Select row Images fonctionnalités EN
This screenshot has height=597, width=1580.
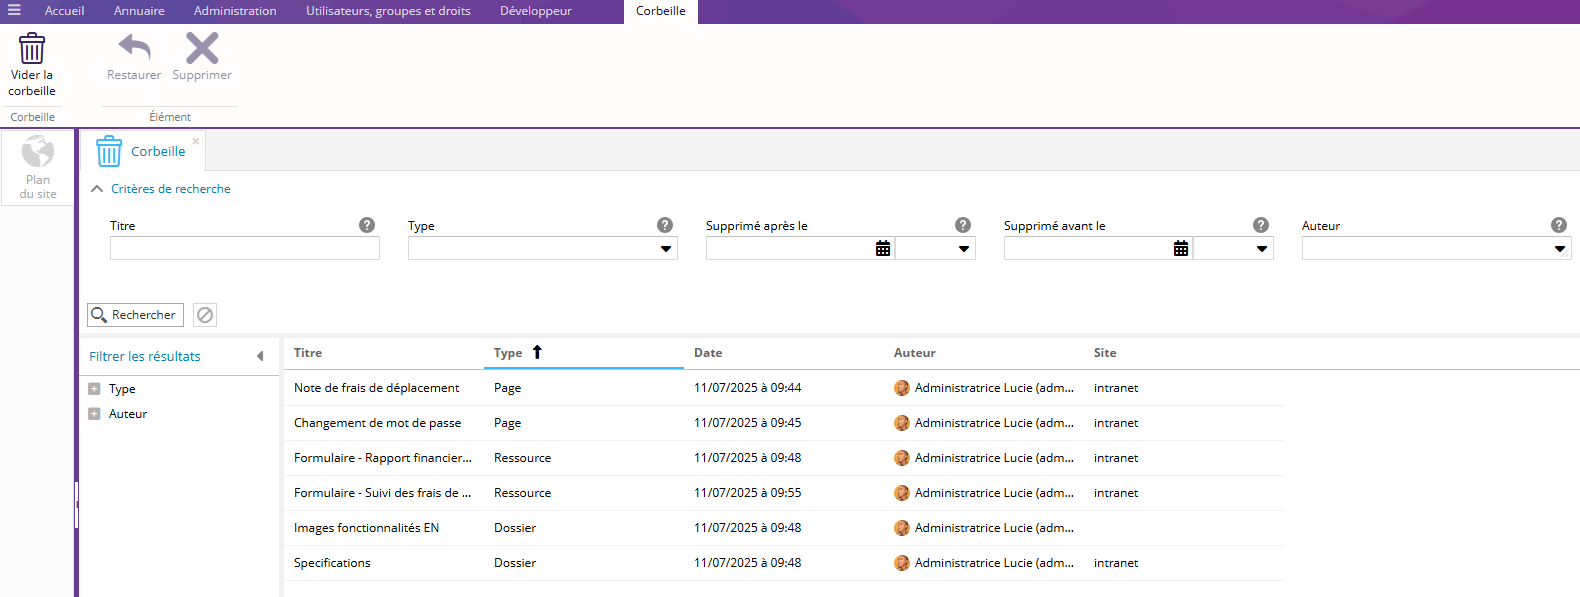pos(784,528)
